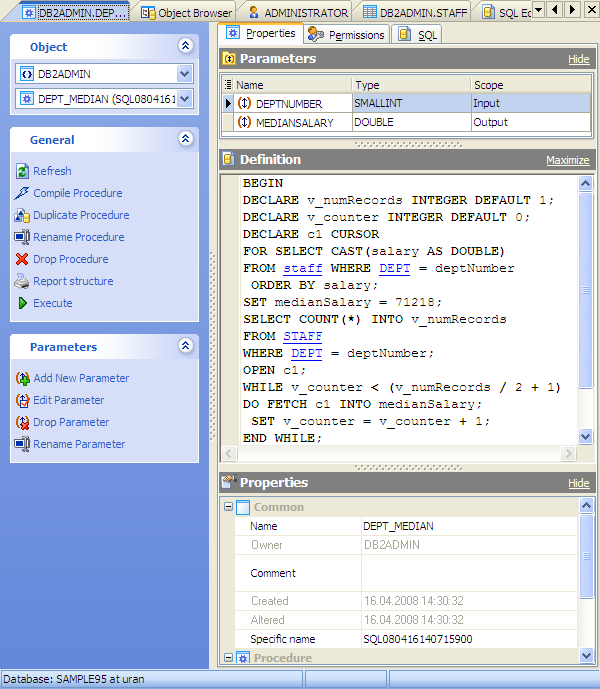Screen dimensions: 600x689
Task: Collapse the Common properties group
Action: pyautogui.click(x=227, y=507)
